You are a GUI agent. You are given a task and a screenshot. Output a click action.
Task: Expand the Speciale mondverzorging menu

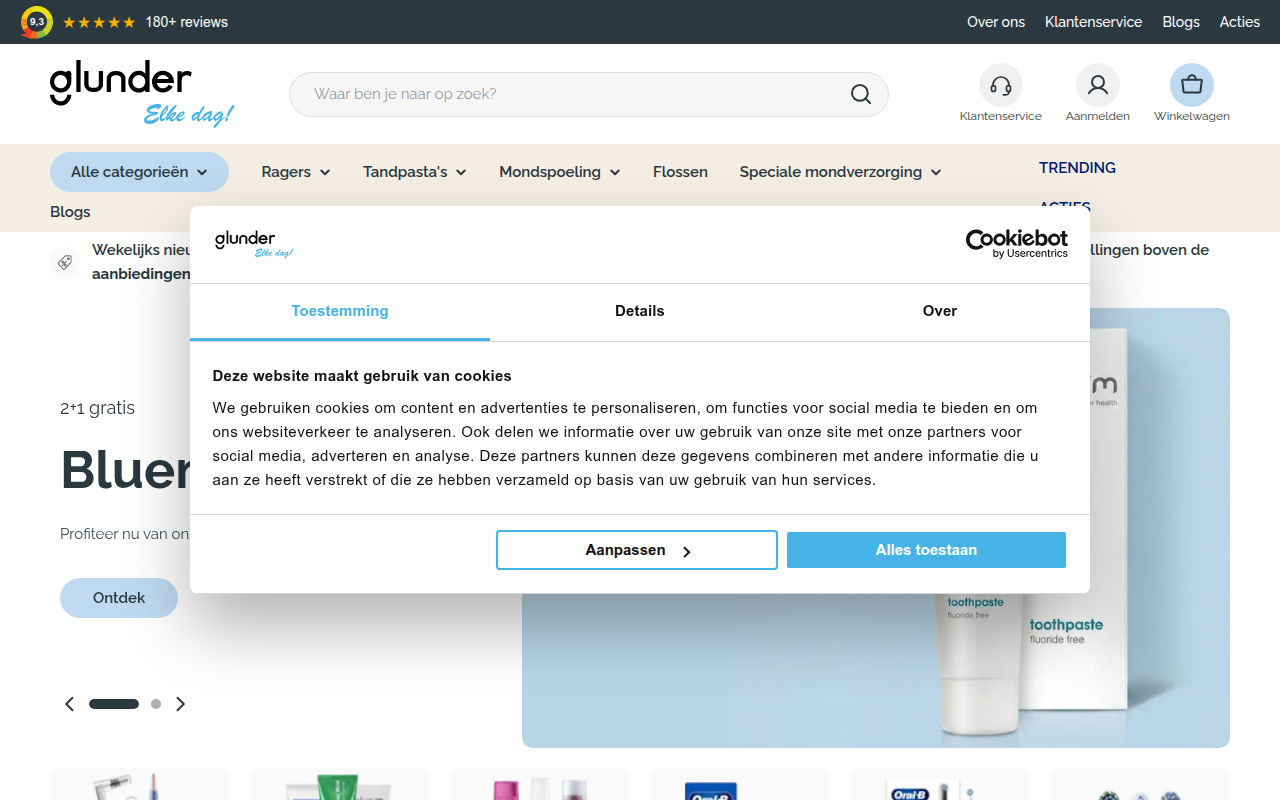pyautogui.click(x=840, y=172)
